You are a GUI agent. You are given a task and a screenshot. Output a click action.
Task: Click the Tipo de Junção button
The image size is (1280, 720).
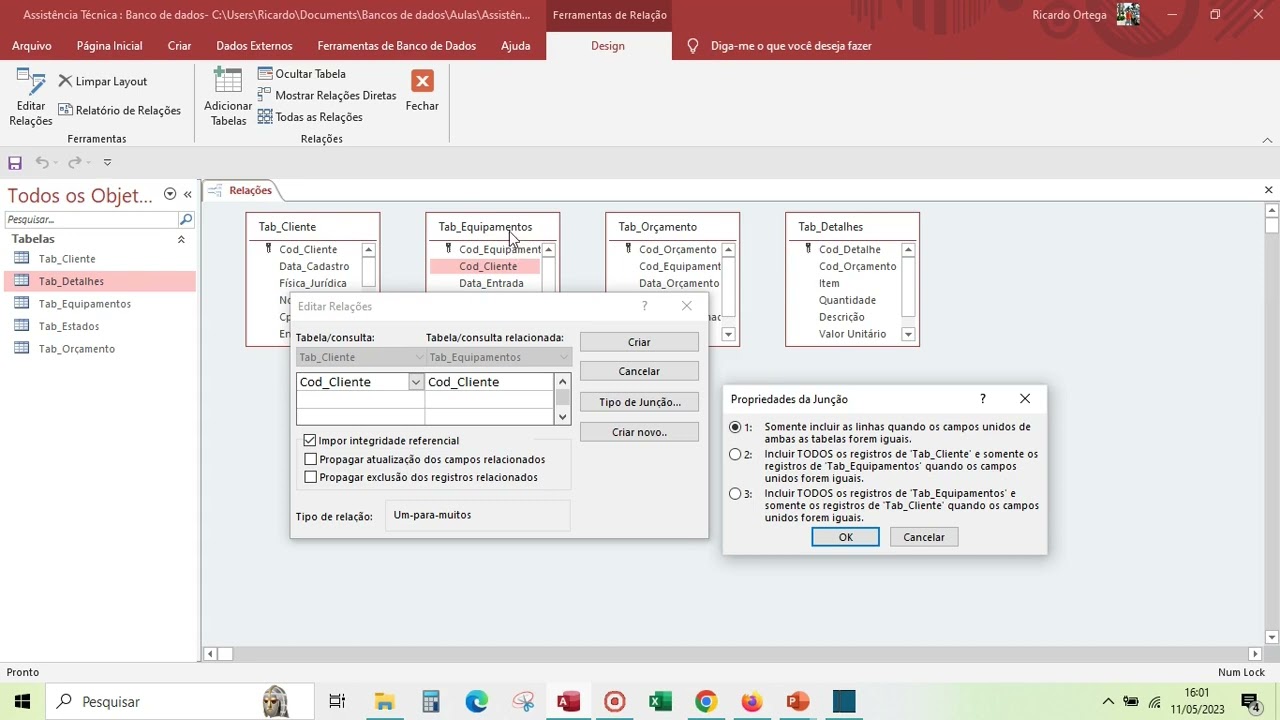tap(639, 402)
